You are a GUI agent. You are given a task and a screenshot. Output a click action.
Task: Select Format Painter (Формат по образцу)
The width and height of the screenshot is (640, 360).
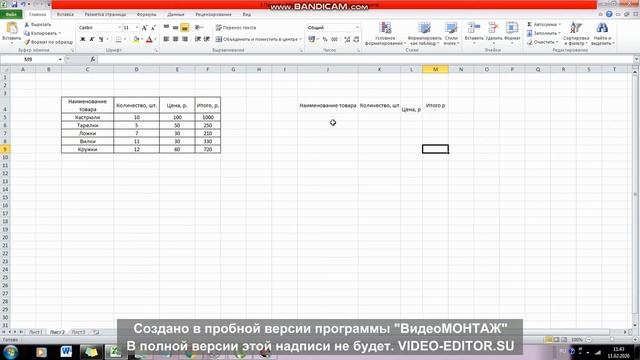click(x=48, y=42)
